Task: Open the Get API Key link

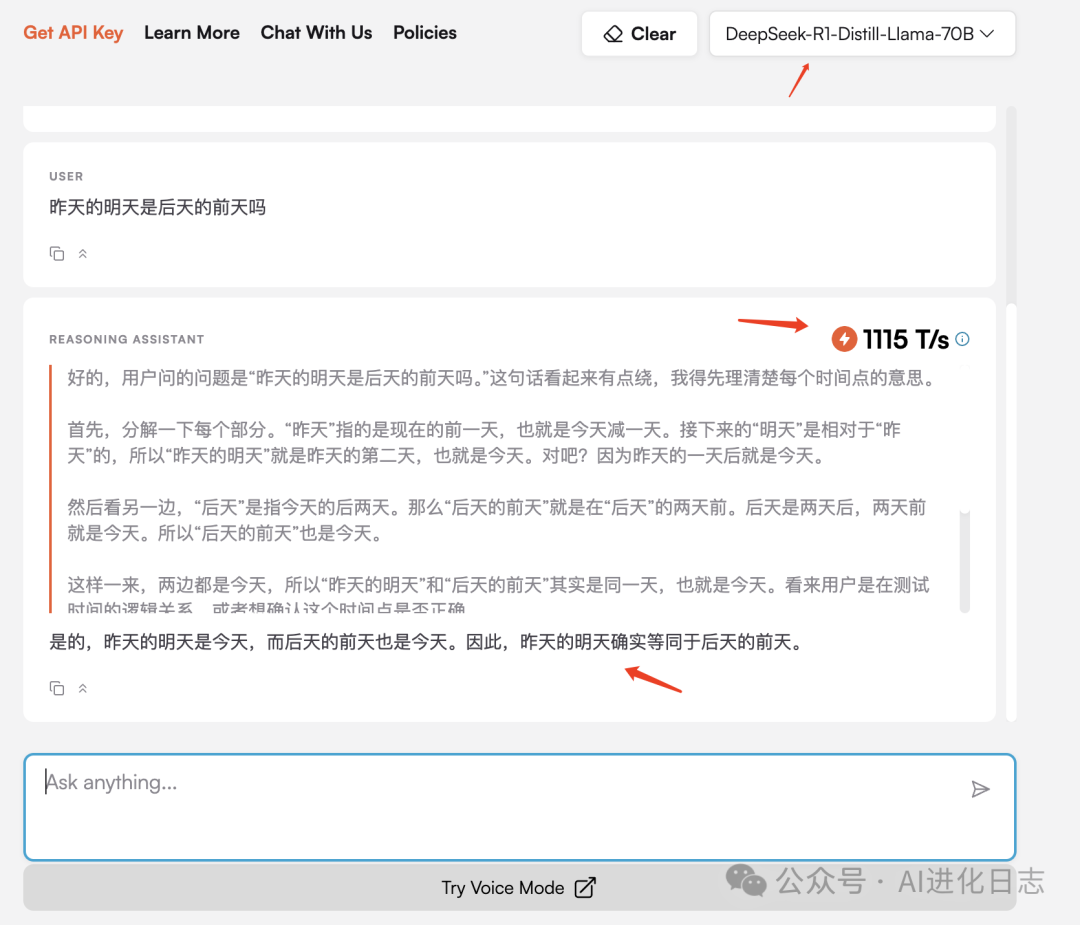Action: click(73, 32)
